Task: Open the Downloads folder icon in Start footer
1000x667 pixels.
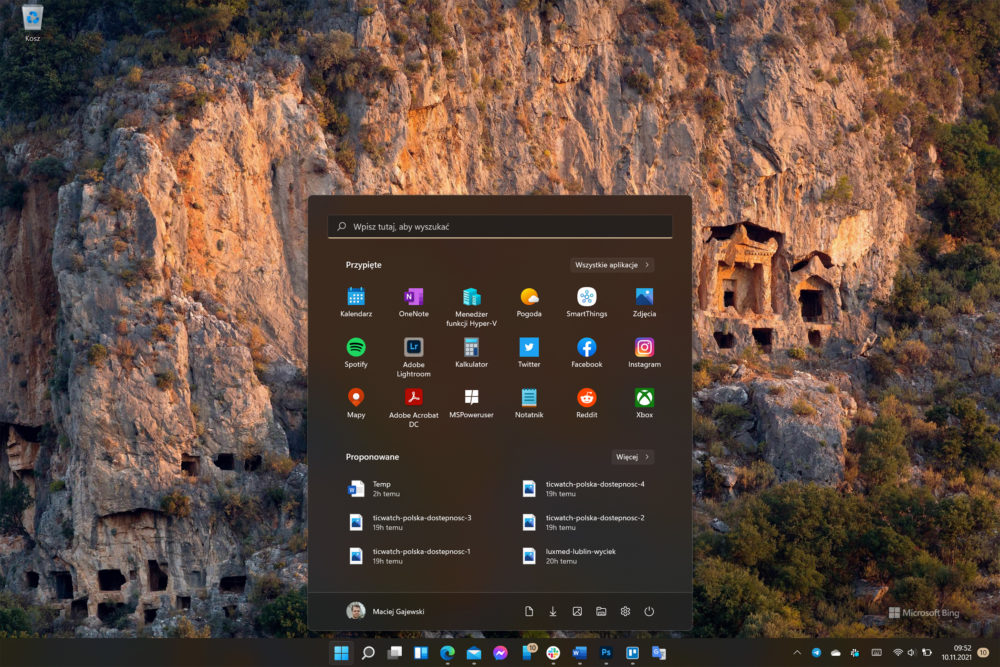Action: 553,612
